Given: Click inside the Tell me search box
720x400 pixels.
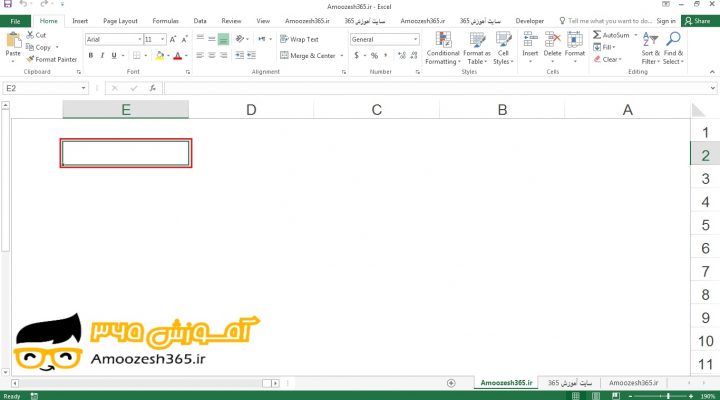Looking at the screenshot, I should (x=605, y=21).
